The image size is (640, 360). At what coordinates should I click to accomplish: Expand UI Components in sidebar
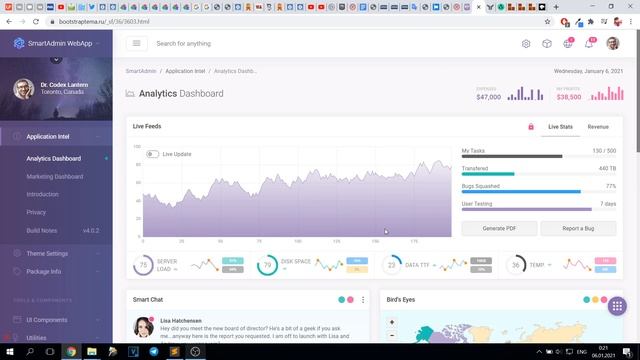(x=56, y=320)
